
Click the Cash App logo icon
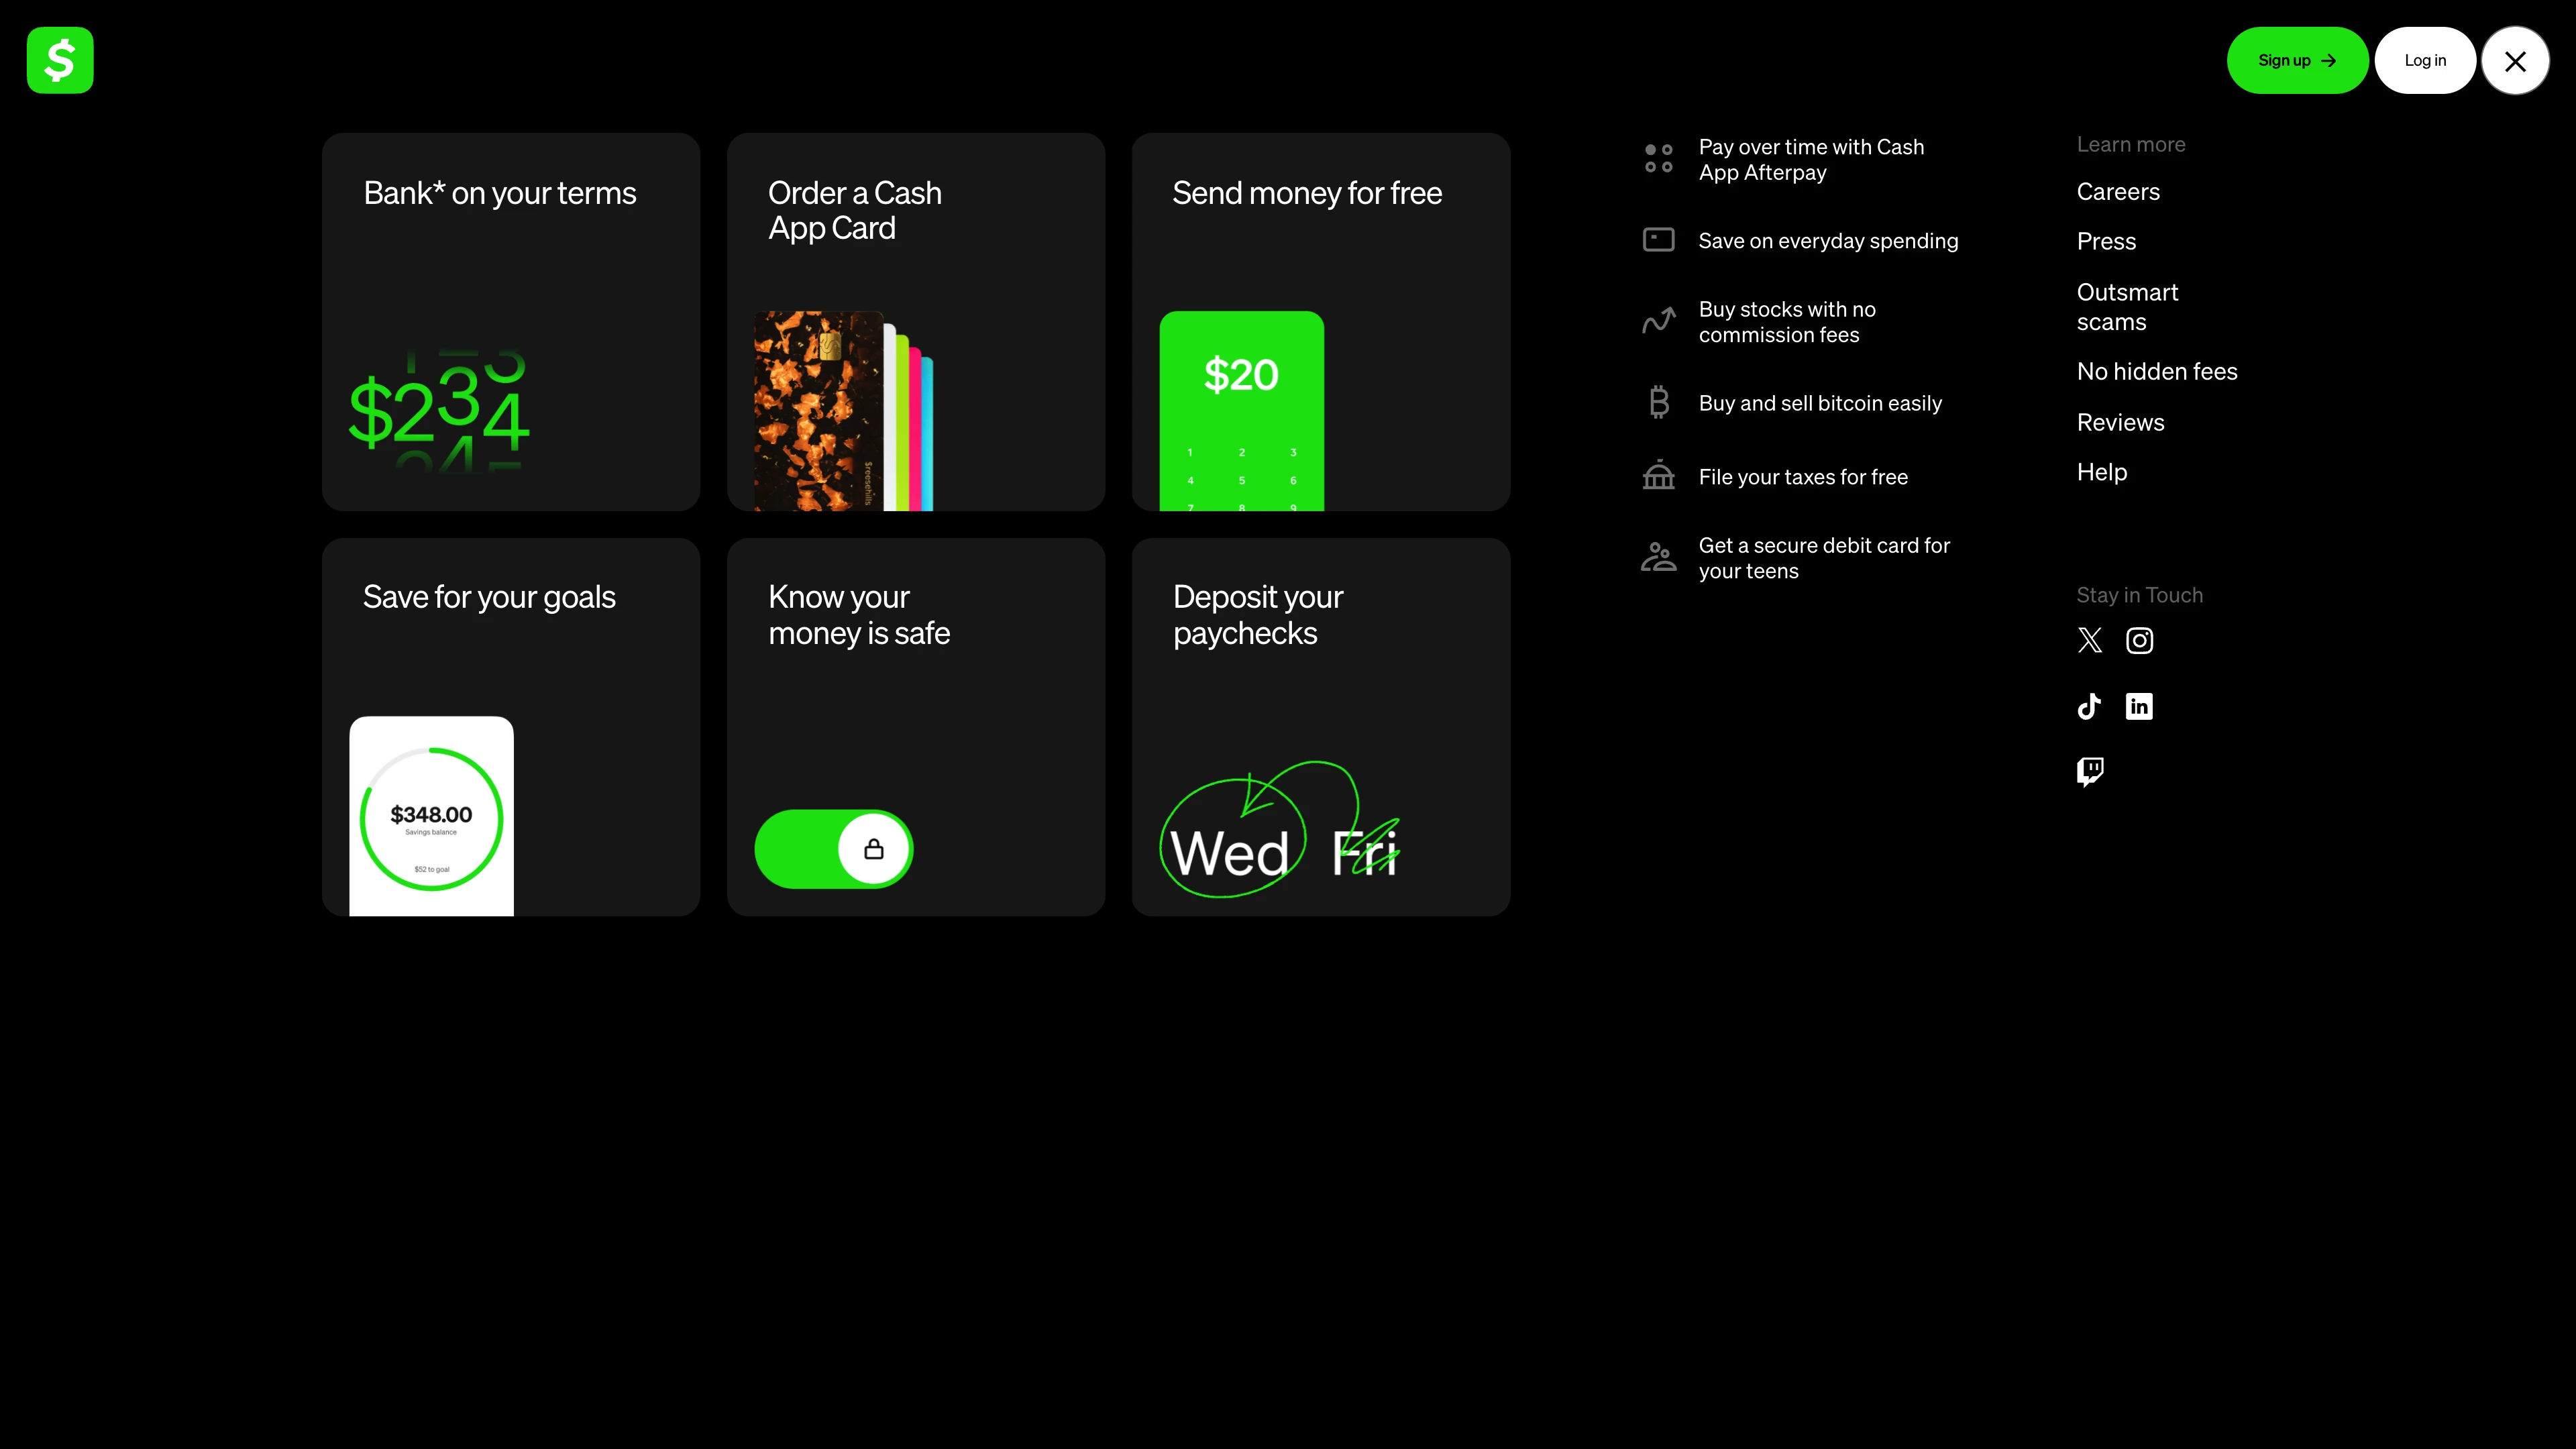[x=60, y=60]
